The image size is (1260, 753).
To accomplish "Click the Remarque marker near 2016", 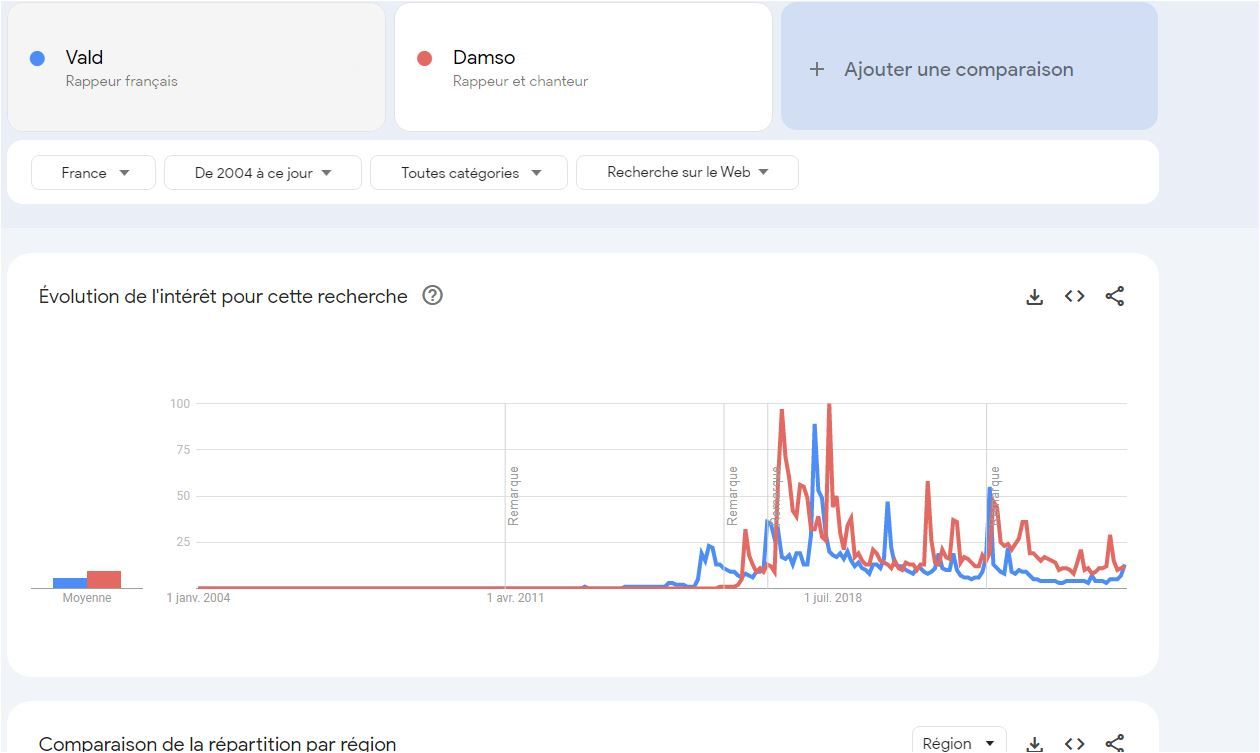I will click(732, 495).
